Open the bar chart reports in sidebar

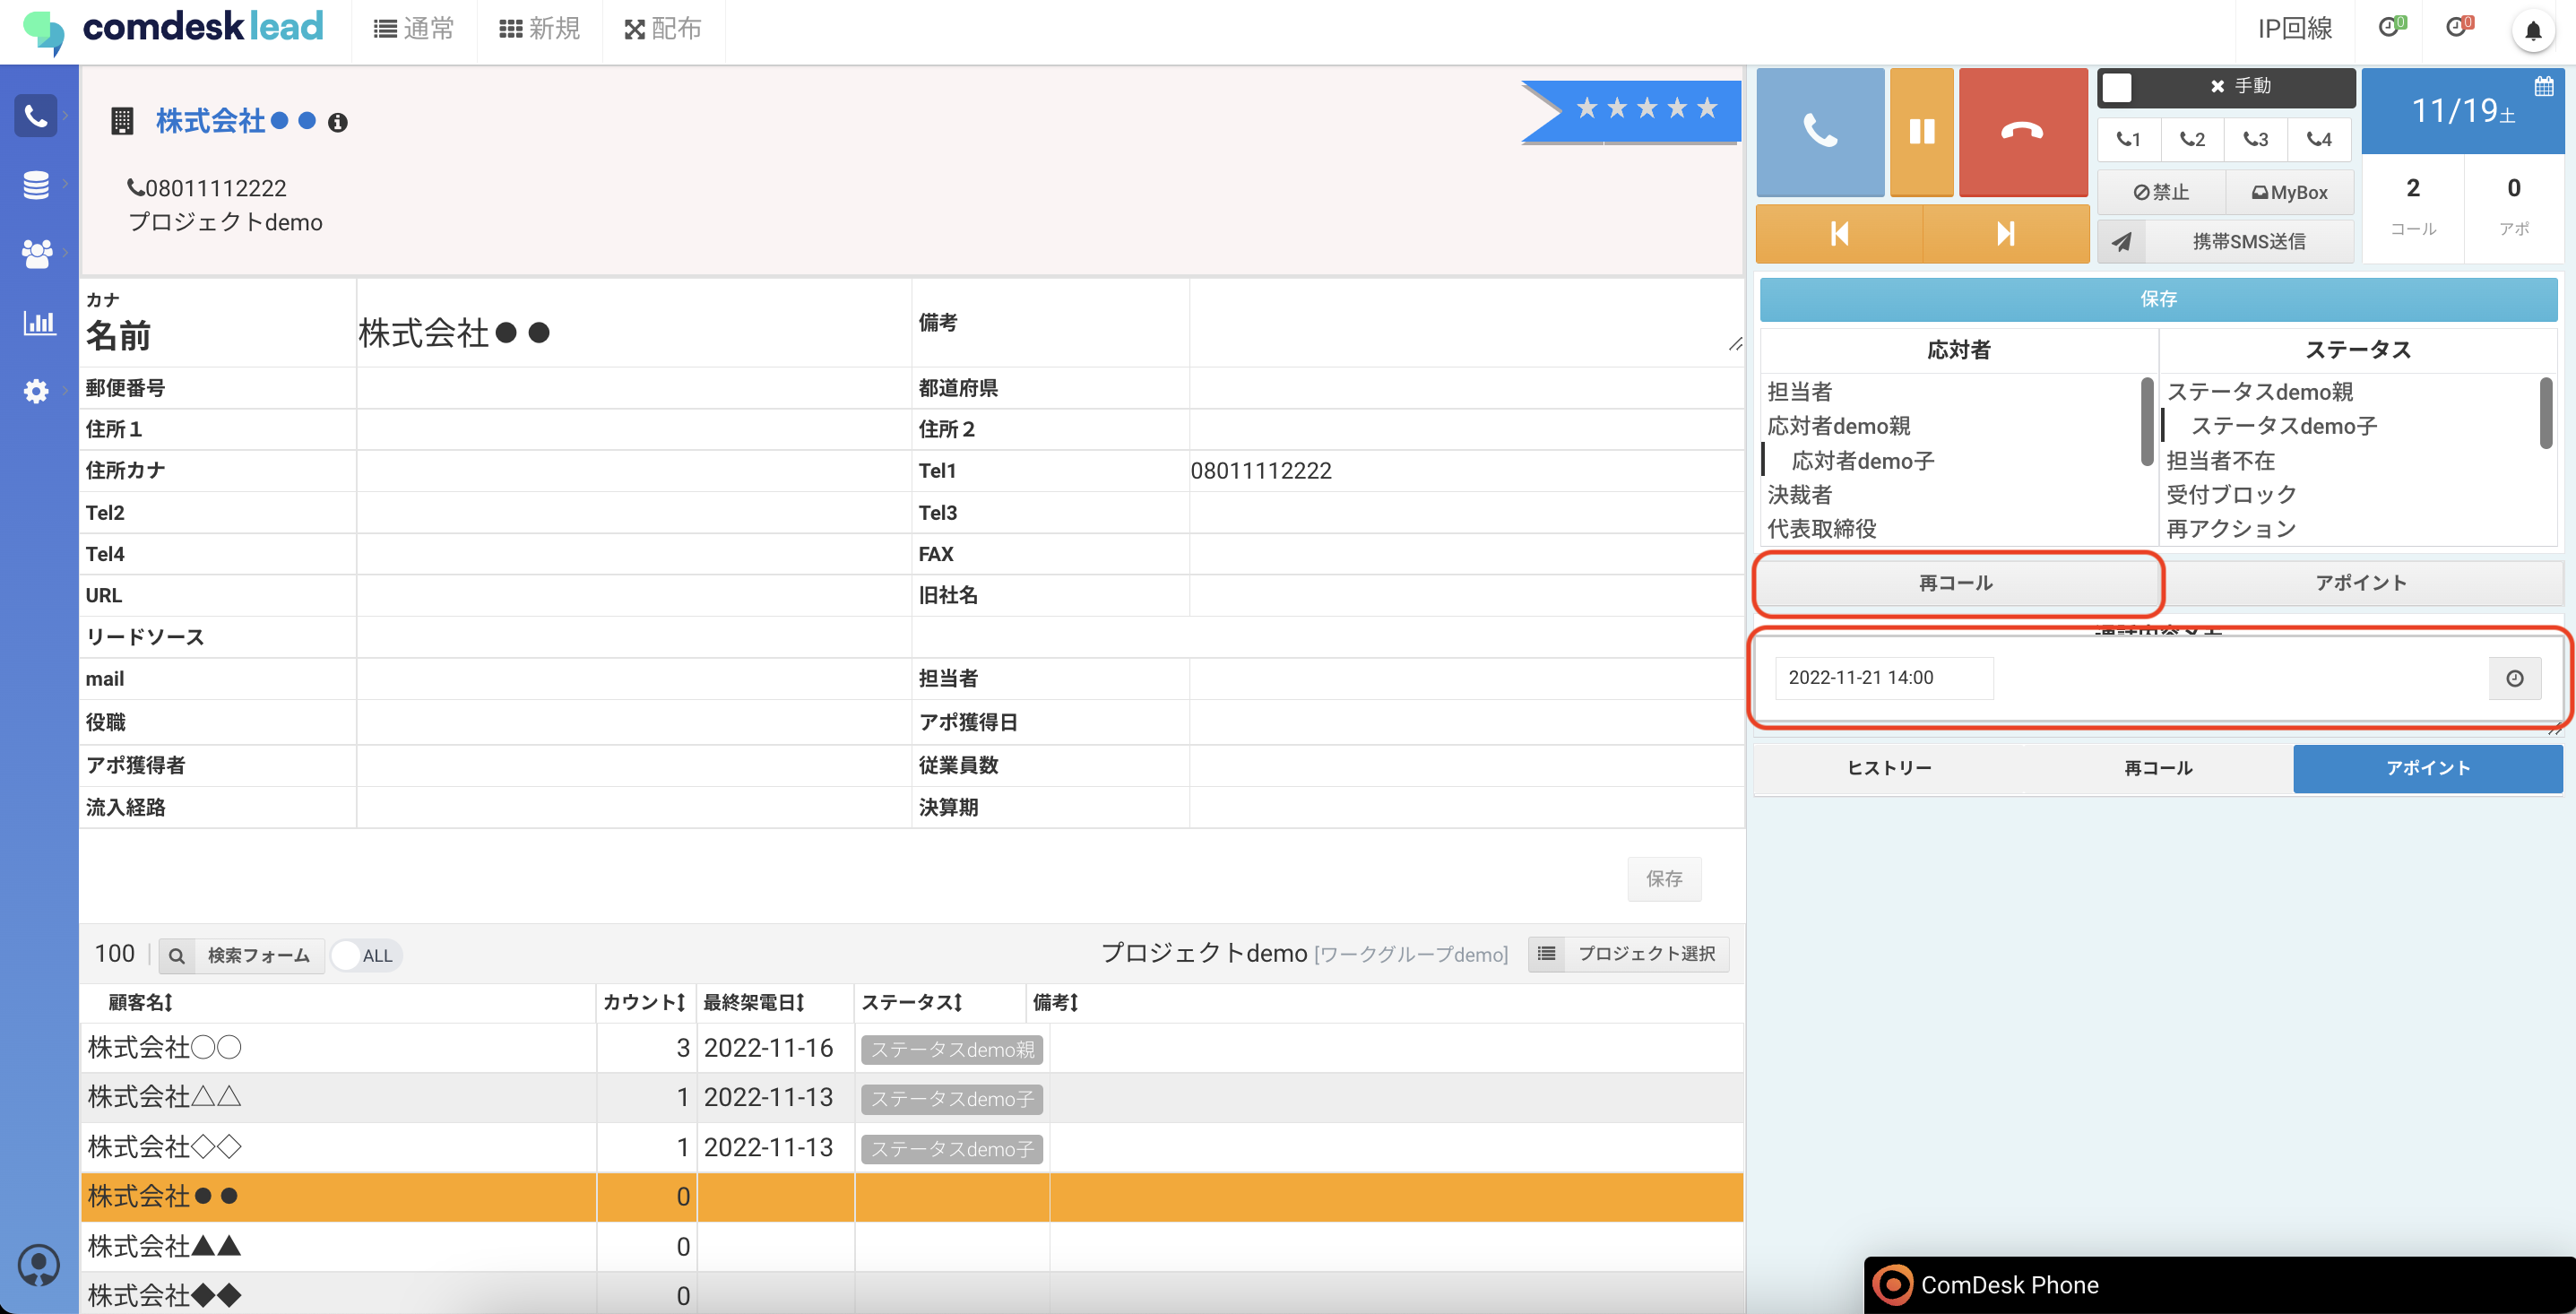[39, 322]
